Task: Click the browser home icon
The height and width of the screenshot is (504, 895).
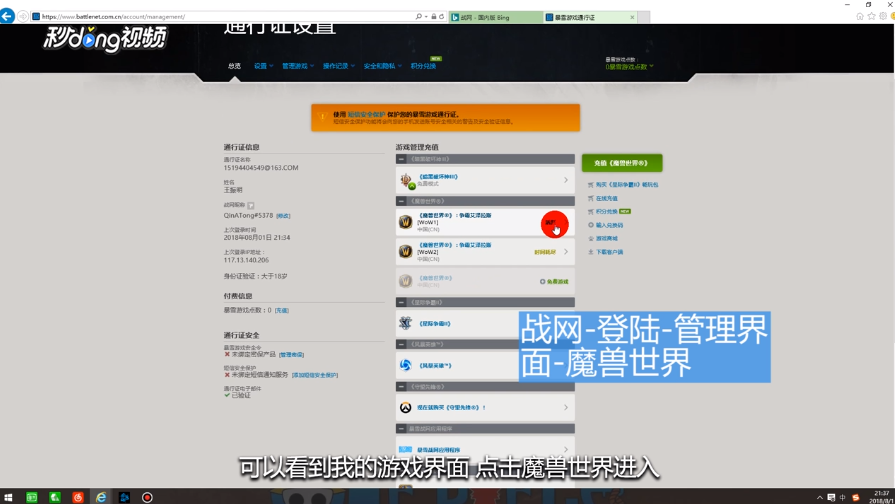Action: pyautogui.click(x=860, y=17)
